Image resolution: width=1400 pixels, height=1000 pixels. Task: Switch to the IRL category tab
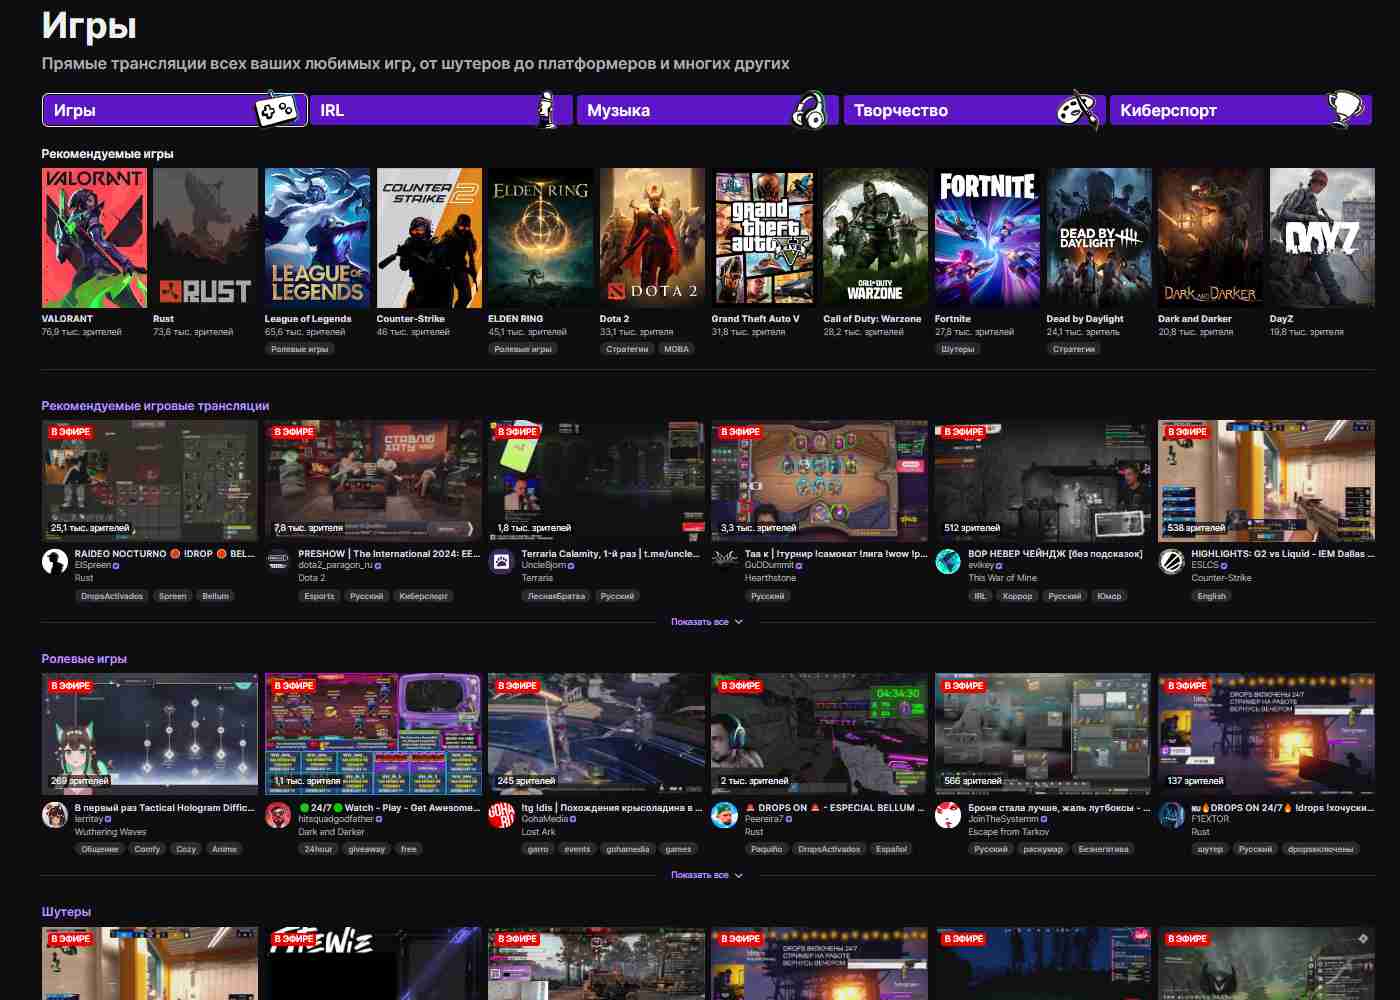coord(441,110)
